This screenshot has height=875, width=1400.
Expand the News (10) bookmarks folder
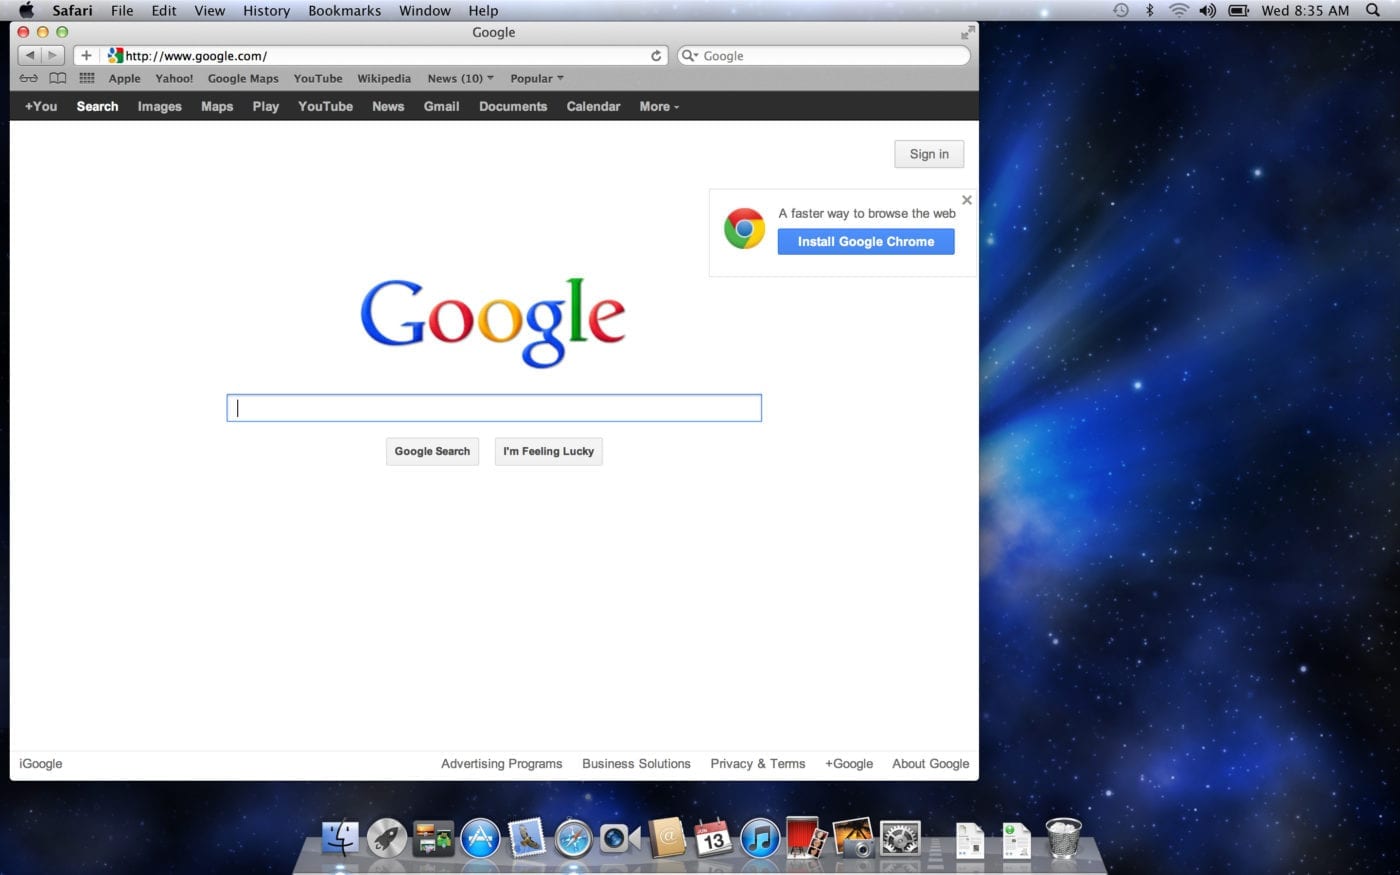460,78
